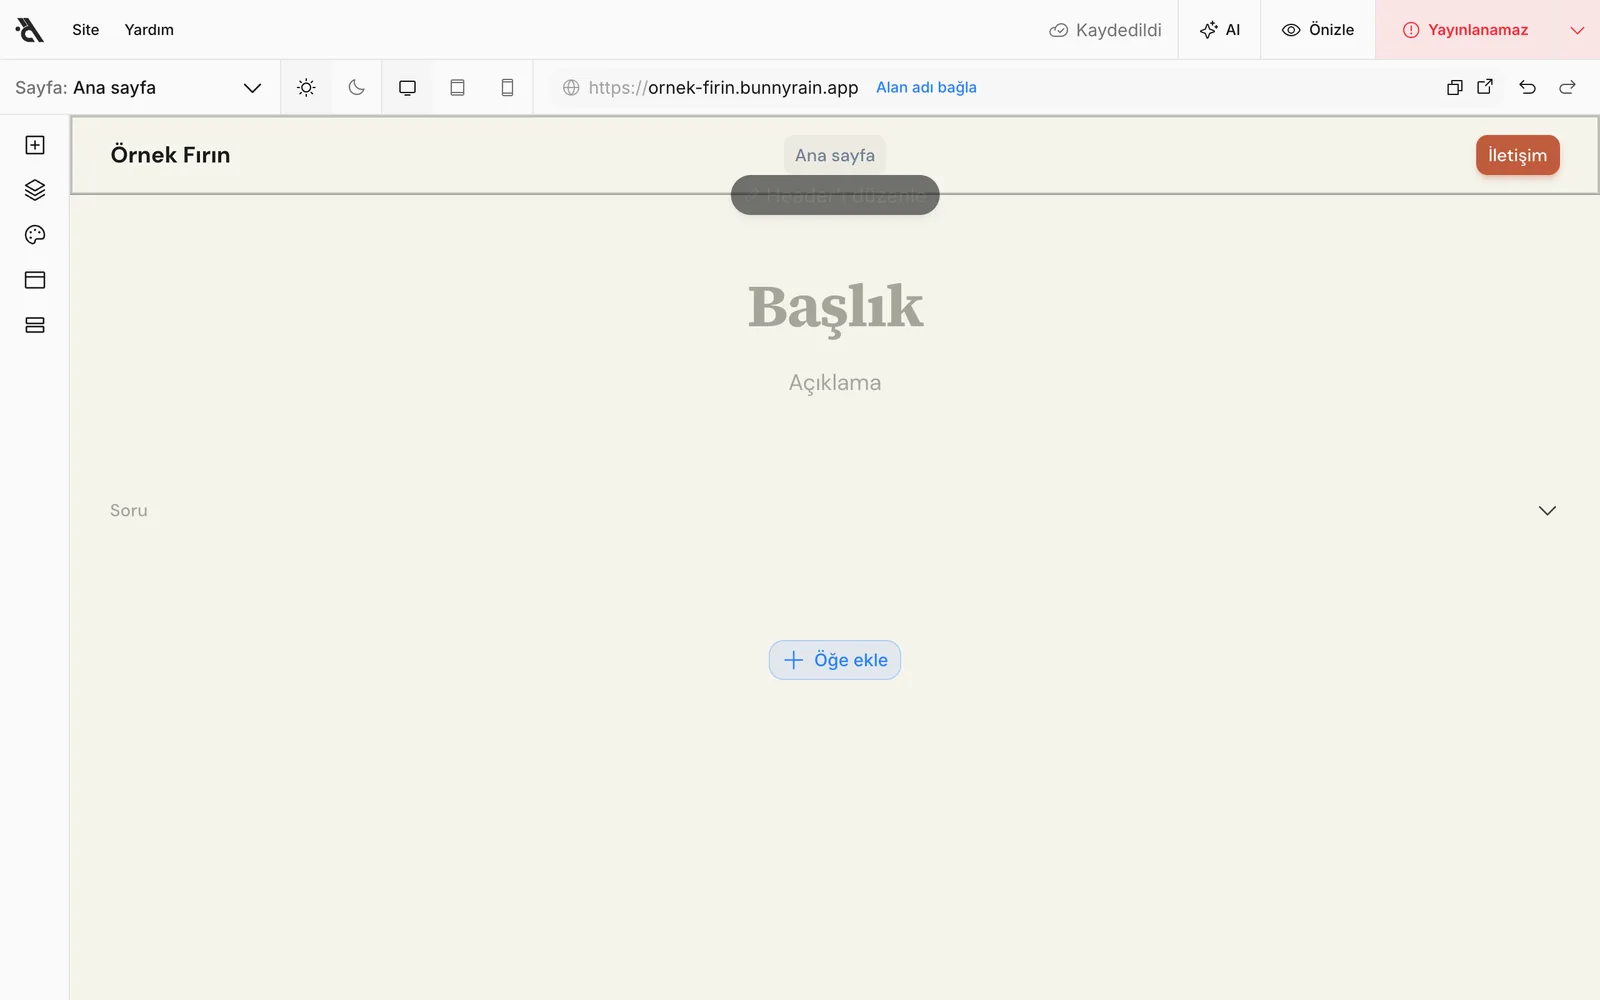
Task: Click the Header'ı düzenle pill
Action: tap(835, 195)
